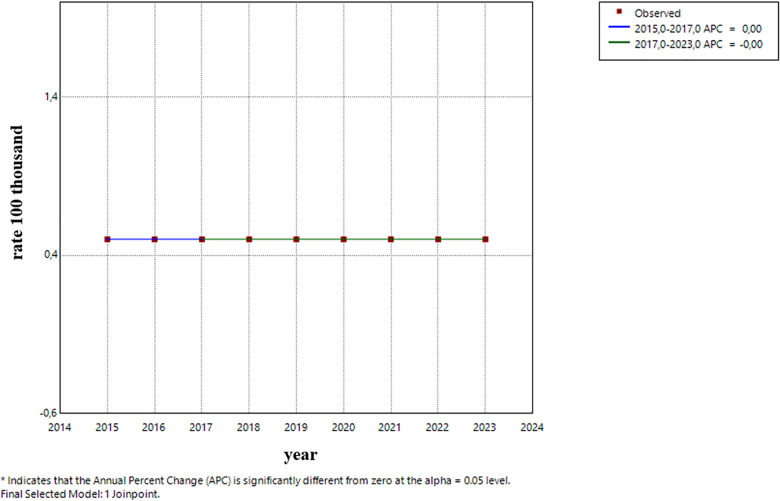This screenshot has height=501, width=780.
Task: Click the x-axis label 2014
Action: 60,427
